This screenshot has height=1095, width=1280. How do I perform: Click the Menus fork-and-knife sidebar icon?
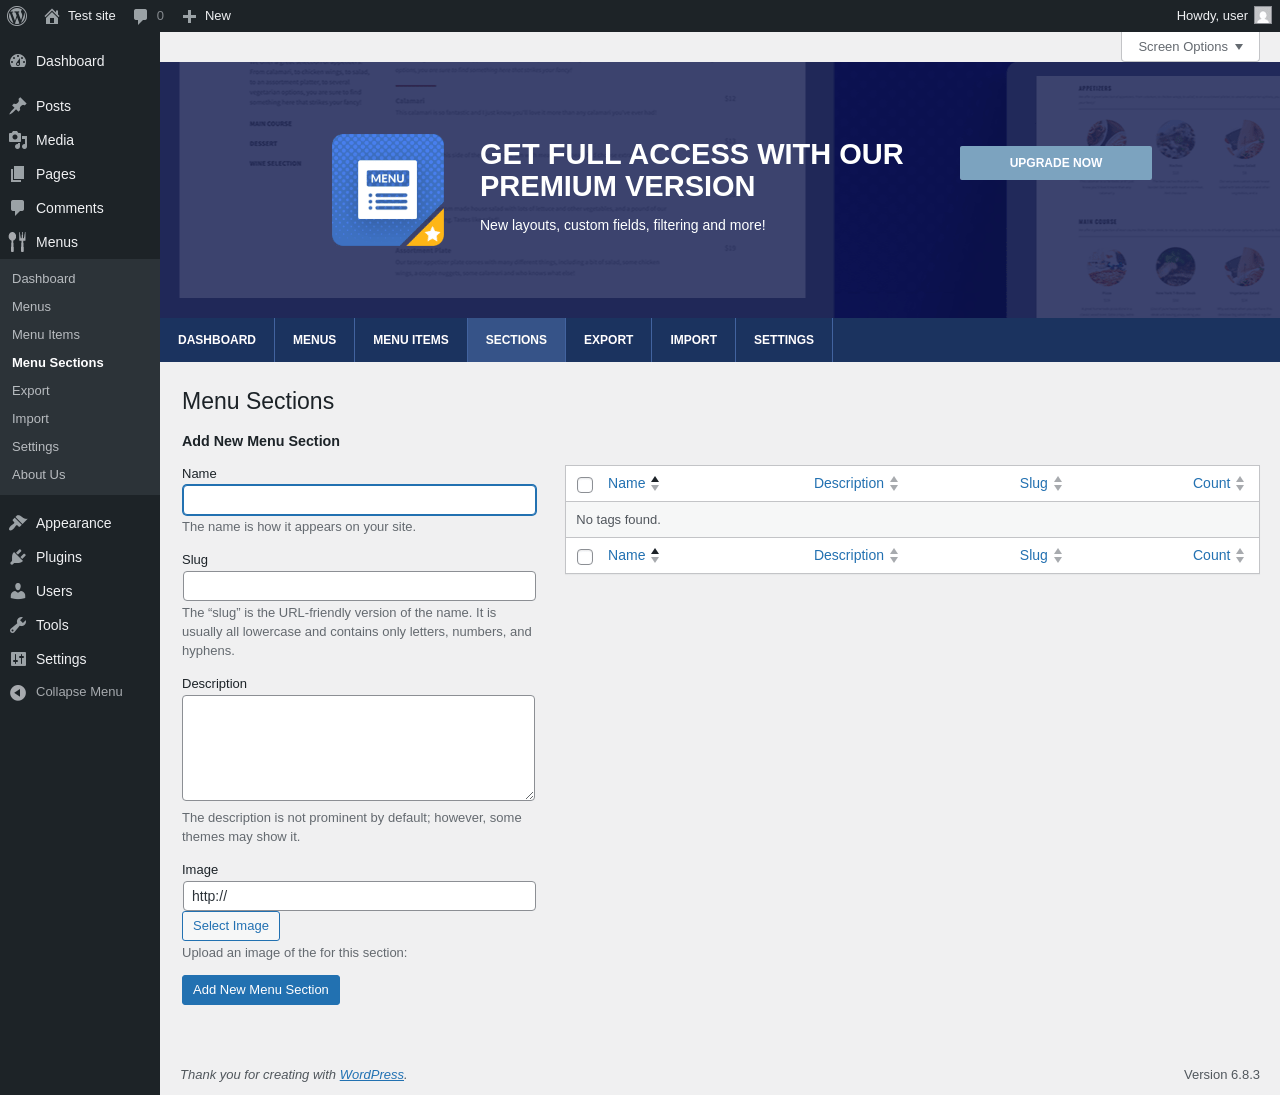point(17,242)
